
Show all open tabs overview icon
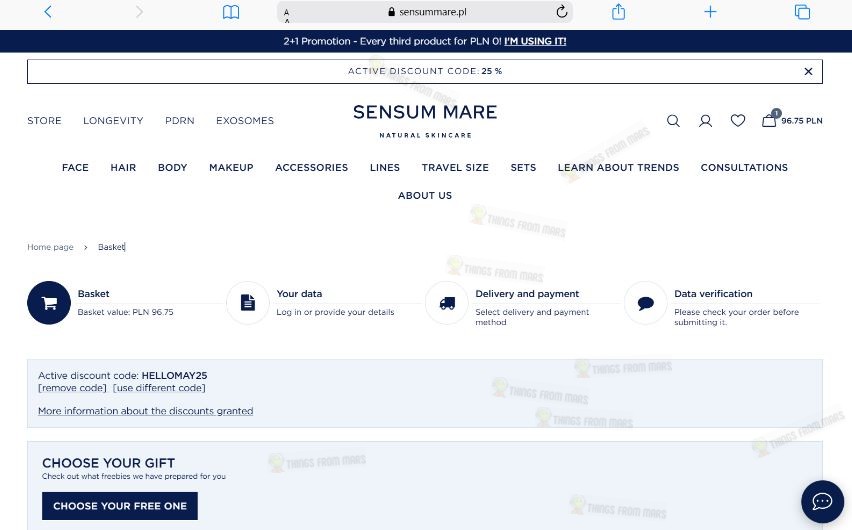coord(802,11)
